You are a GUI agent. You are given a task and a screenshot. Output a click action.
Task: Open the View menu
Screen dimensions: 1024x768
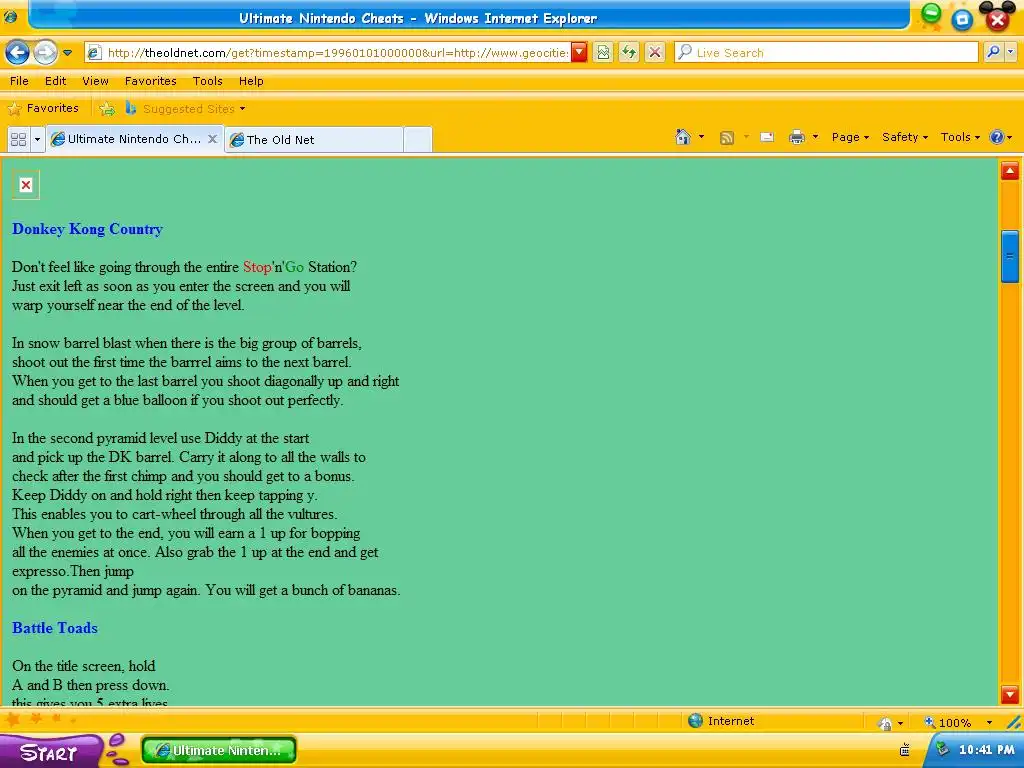pyautogui.click(x=95, y=81)
